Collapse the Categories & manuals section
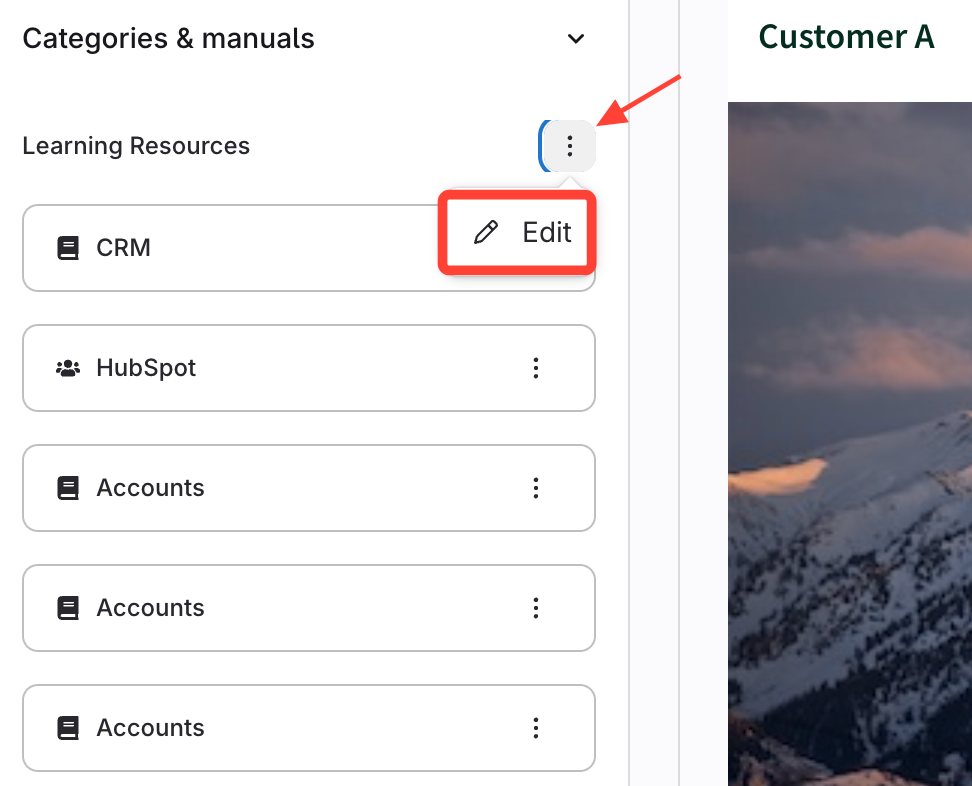Image resolution: width=972 pixels, height=786 pixels. click(576, 40)
